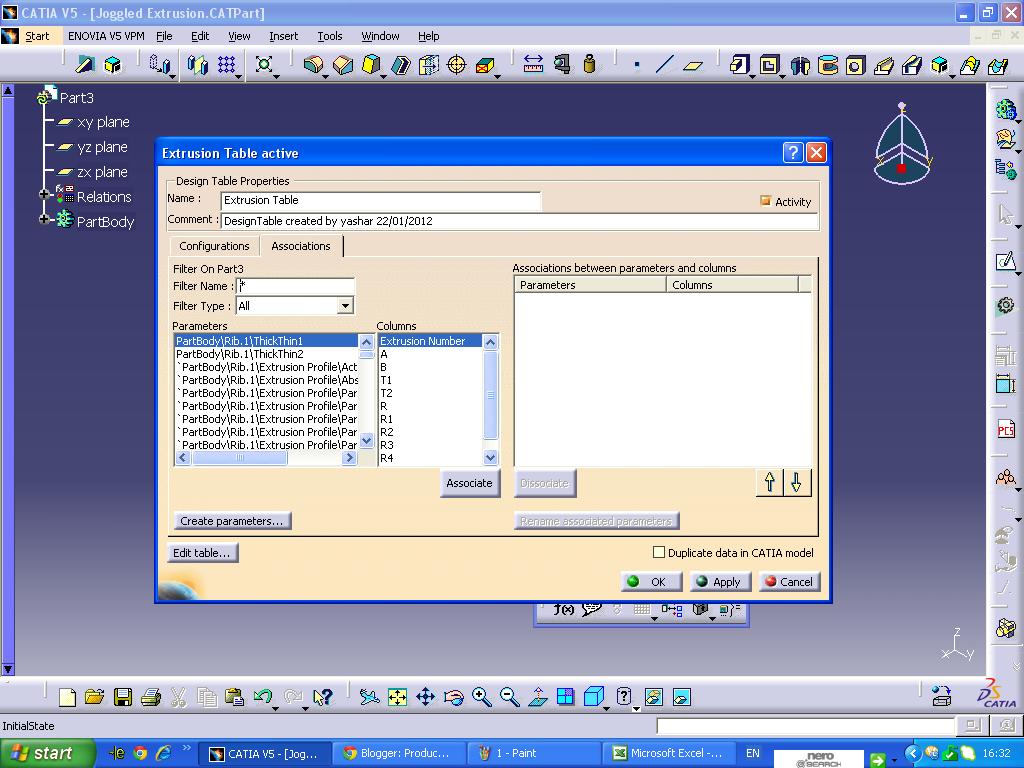Click the Zoom In icon

pos(480,696)
